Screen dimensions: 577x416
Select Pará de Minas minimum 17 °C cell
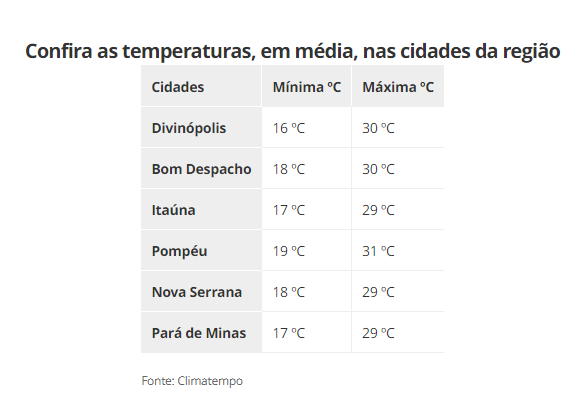point(307,332)
